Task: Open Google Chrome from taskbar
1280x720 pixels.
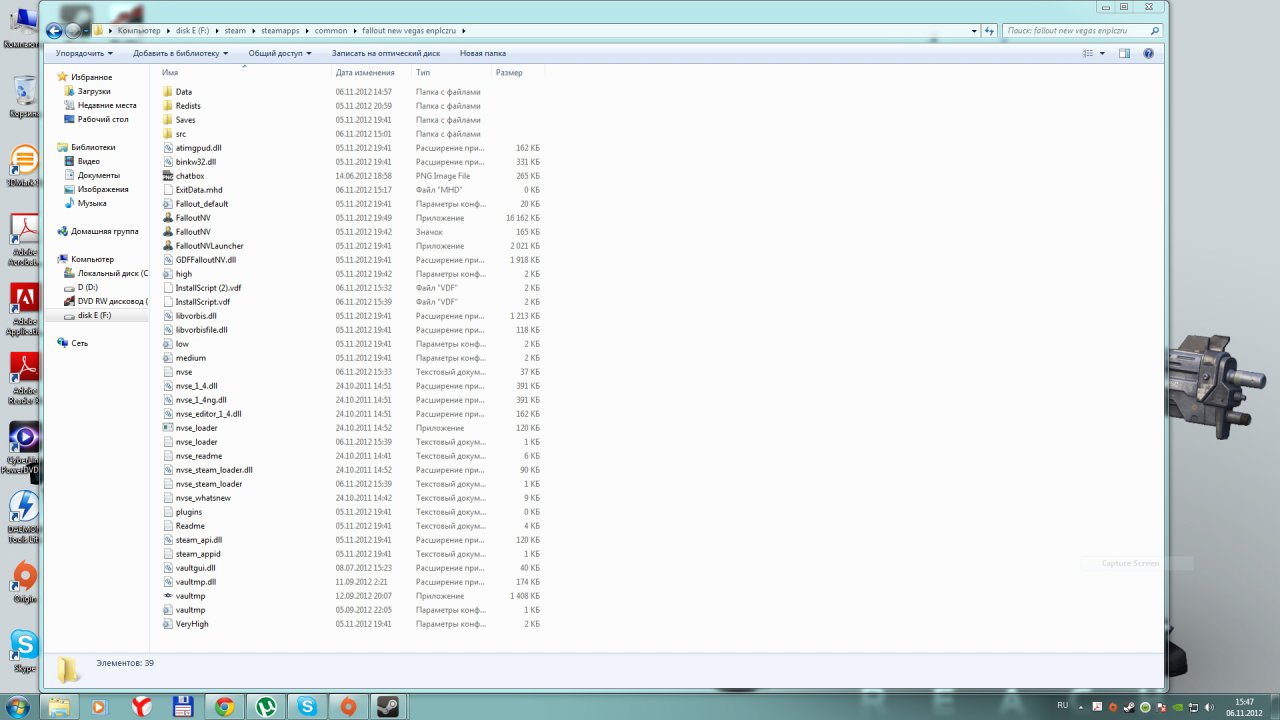Action: pos(224,707)
